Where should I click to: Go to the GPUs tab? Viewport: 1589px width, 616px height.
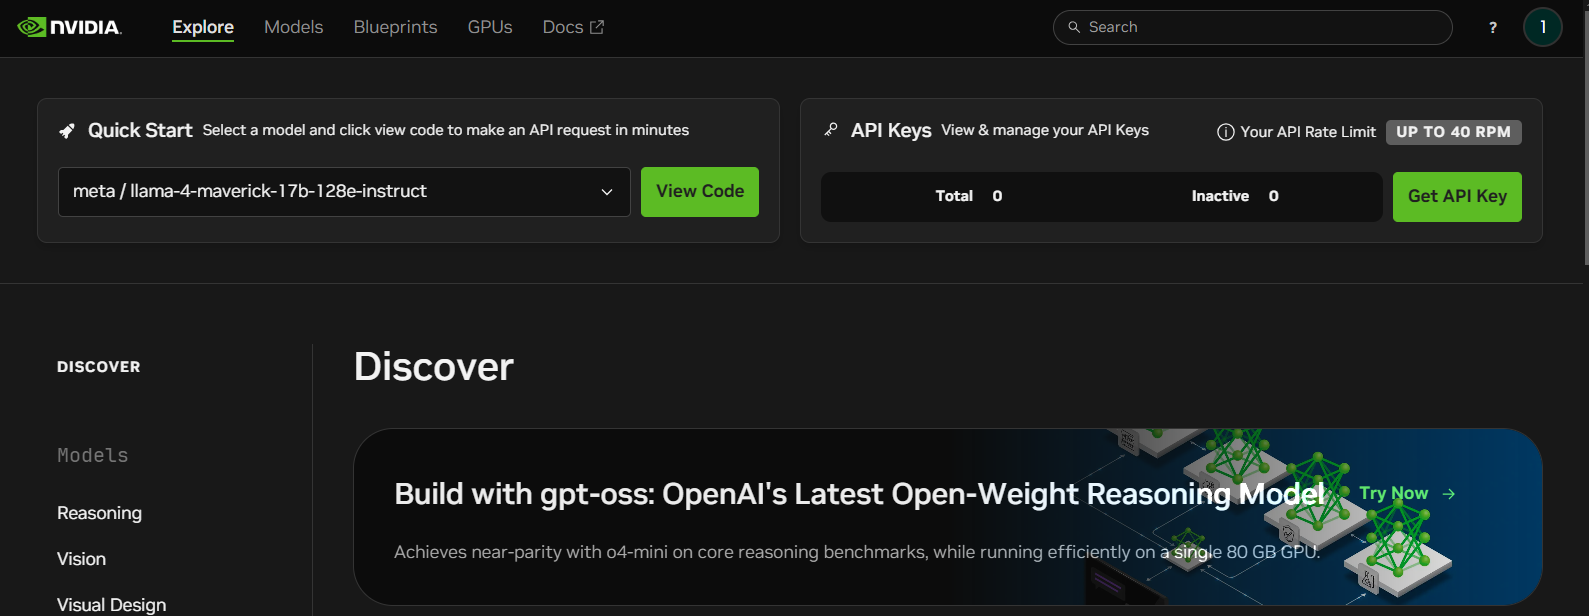tap(490, 27)
